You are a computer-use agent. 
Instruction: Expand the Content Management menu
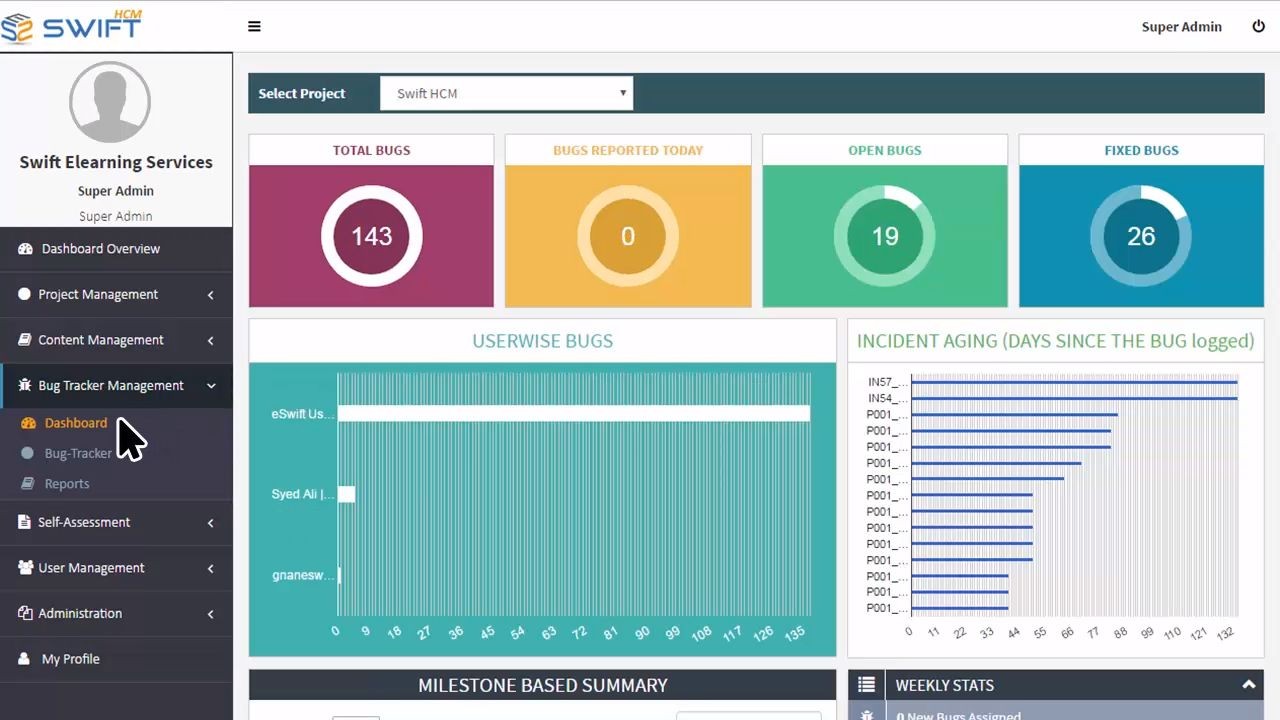116,340
